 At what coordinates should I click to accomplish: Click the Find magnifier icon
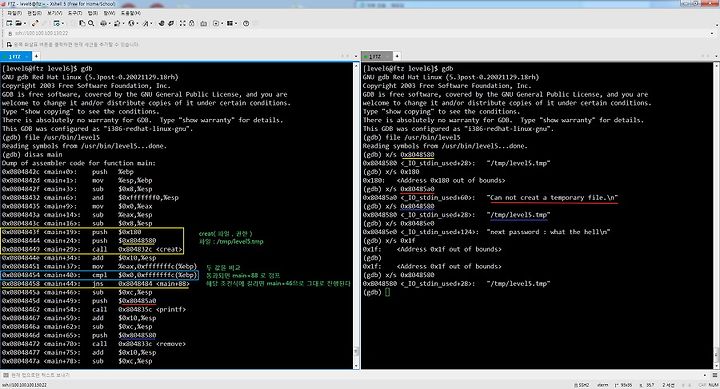(x=91, y=23)
